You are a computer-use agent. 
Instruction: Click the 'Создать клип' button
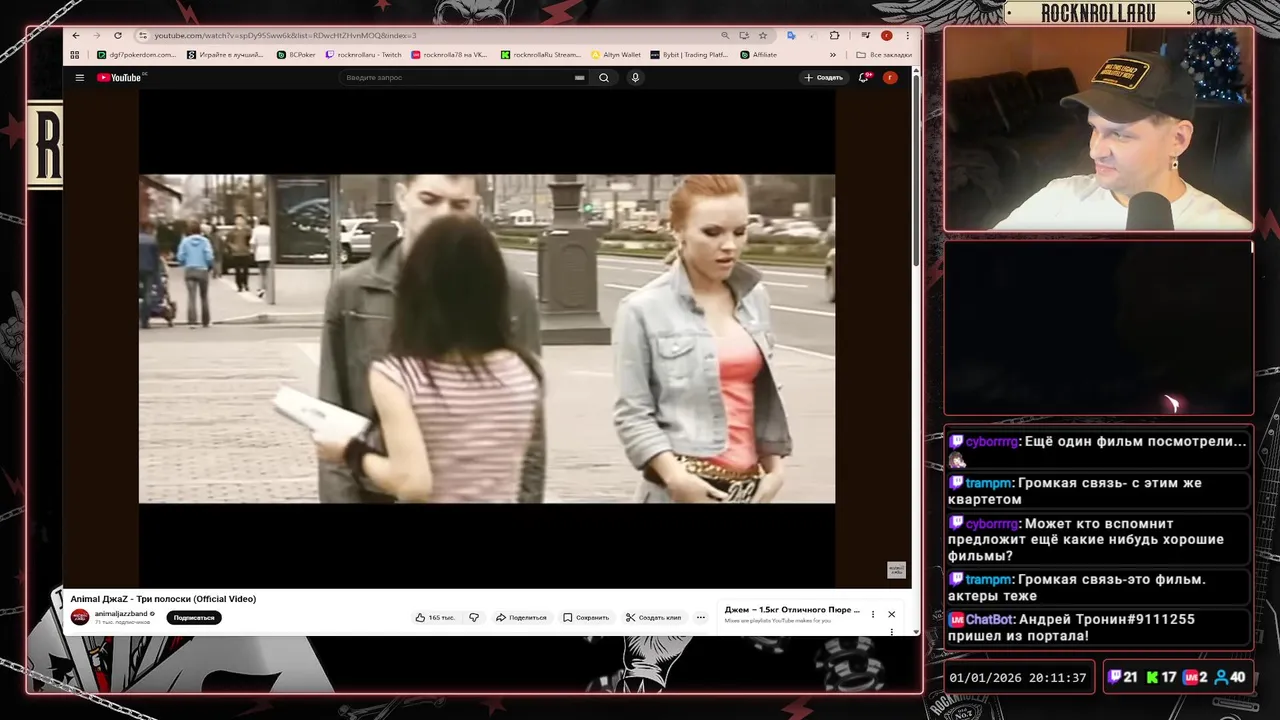point(653,617)
